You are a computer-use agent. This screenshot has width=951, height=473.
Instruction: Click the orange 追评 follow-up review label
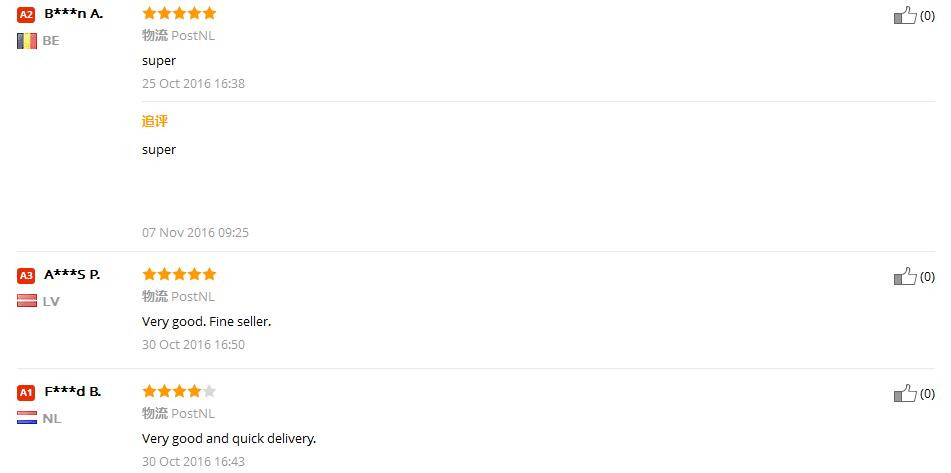(x=155, y=121)
